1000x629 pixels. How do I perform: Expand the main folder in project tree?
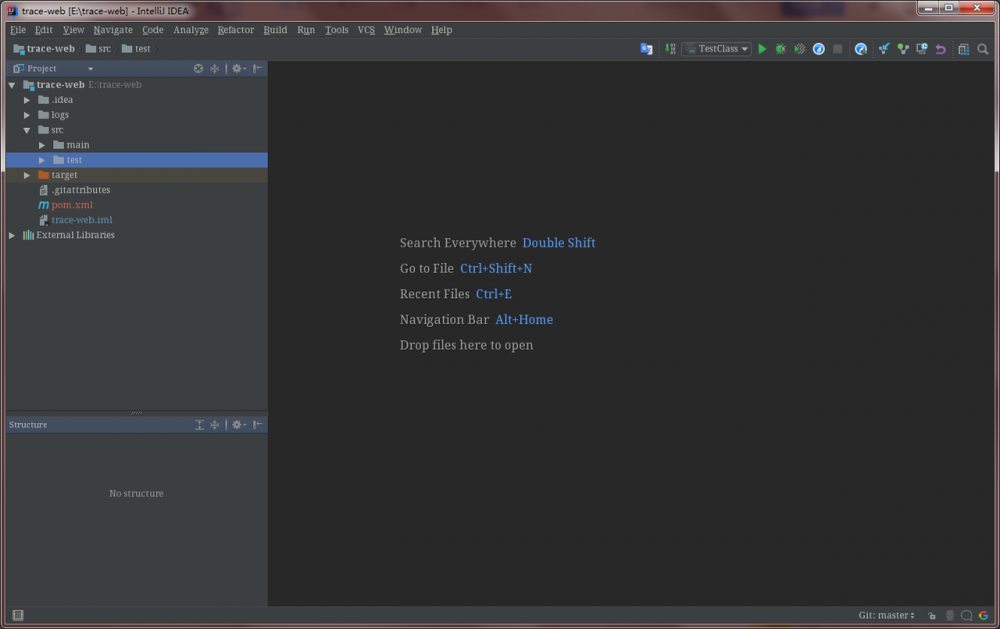42,144
